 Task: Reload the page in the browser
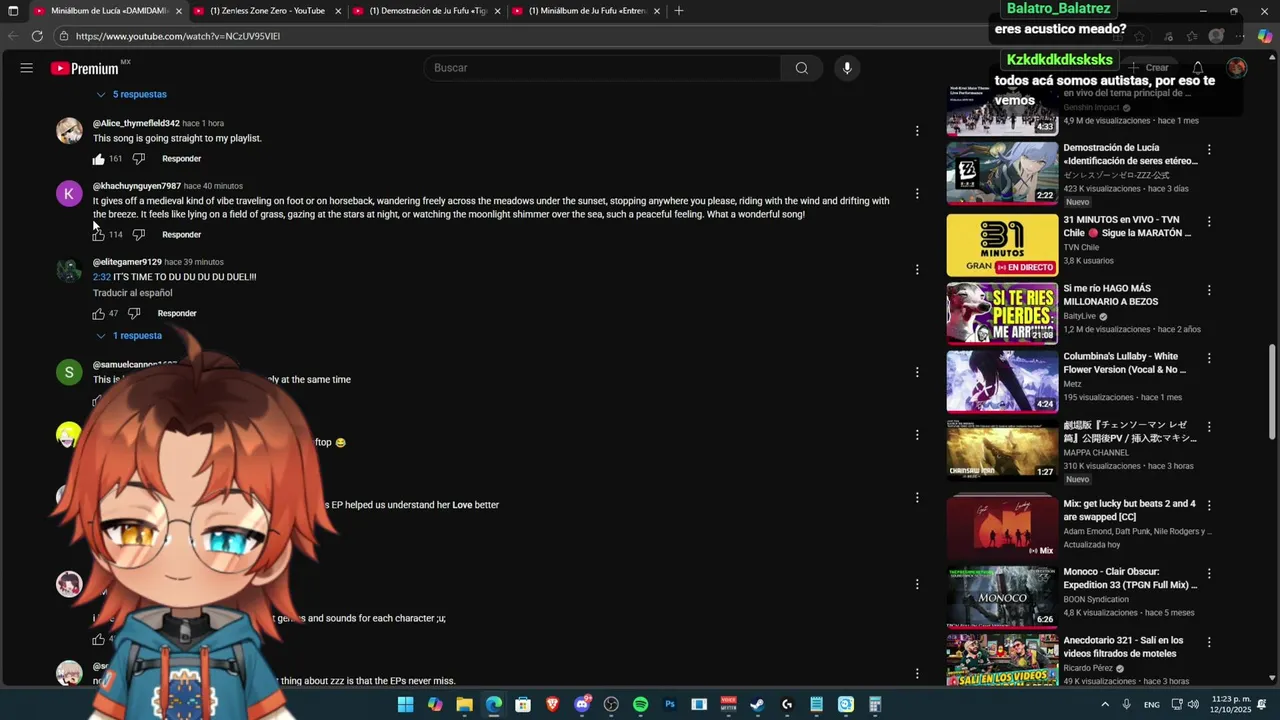[37, 36]
